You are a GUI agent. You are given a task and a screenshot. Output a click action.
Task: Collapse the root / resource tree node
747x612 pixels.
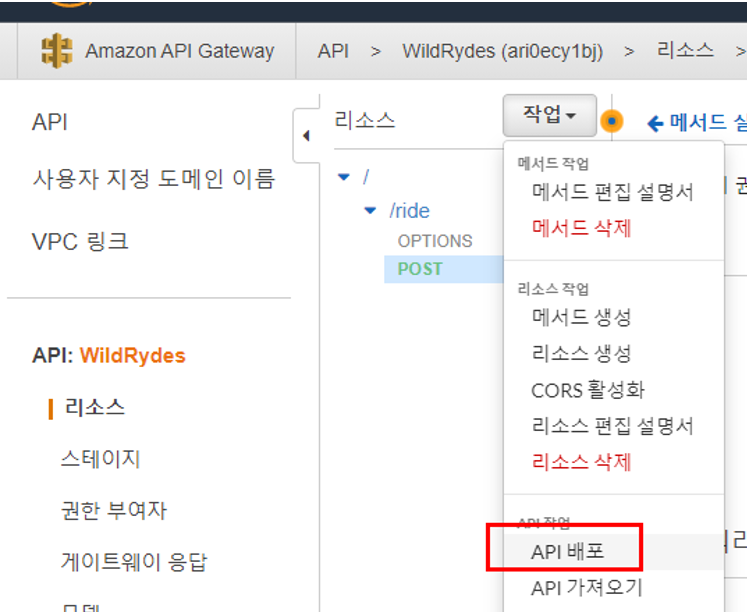coord(343,177)
